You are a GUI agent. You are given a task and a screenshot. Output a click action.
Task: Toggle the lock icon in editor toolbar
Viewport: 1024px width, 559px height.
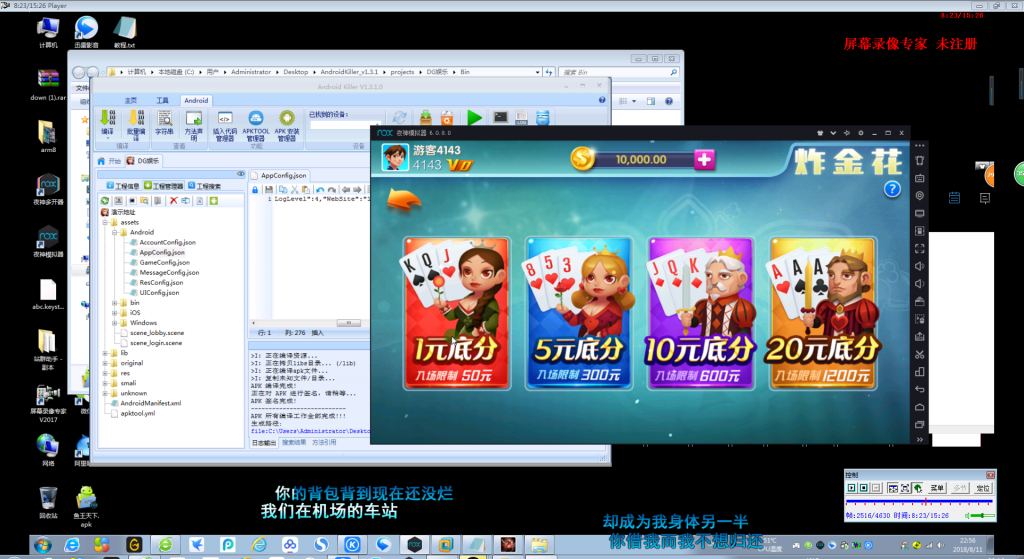255,189
